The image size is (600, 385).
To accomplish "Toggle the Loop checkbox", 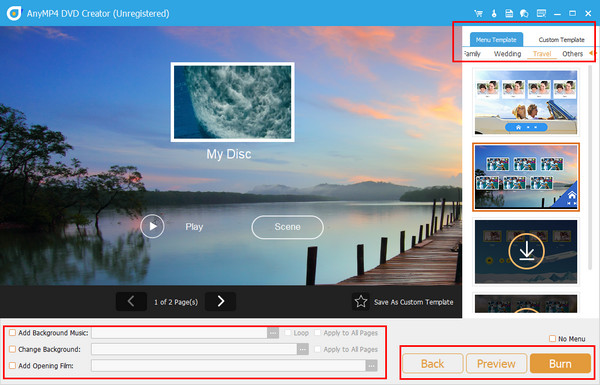I will [x=288, y=333].
